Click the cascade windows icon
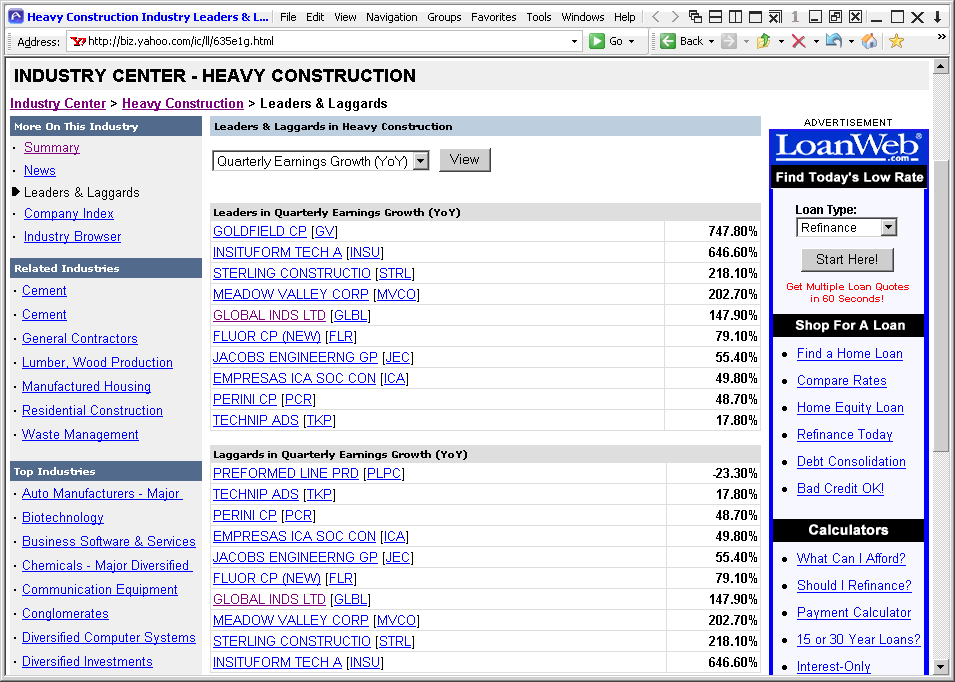 click(x=694, y=16)
